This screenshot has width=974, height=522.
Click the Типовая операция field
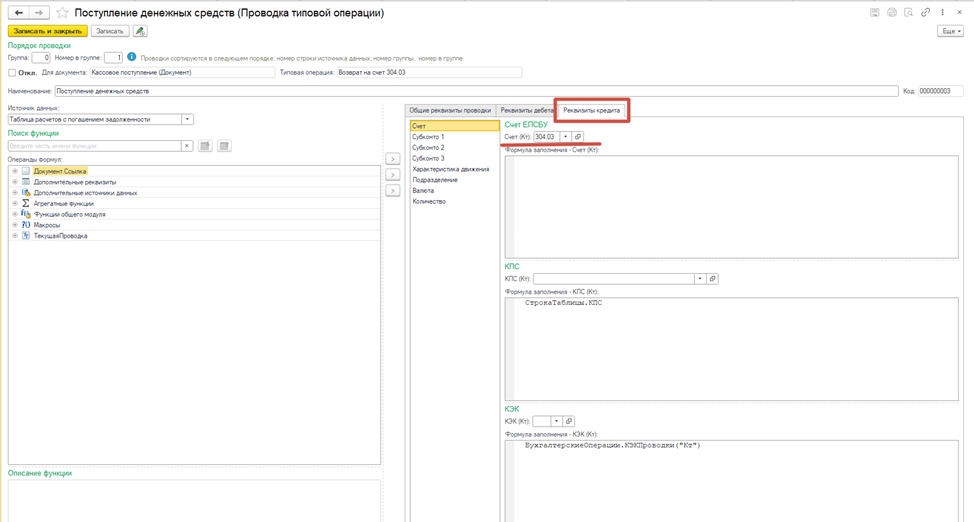coord(429,73)
